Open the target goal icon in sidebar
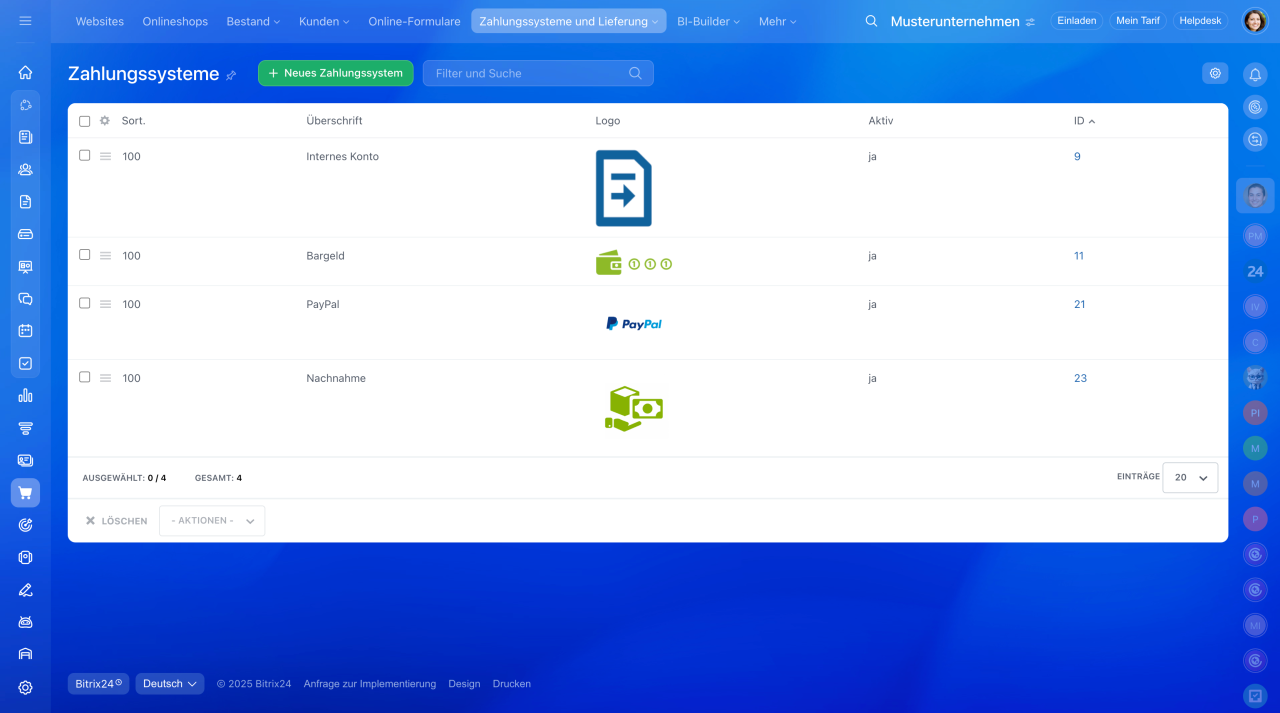This screenshot has width=1280, height=713. [x=25, y=525]
